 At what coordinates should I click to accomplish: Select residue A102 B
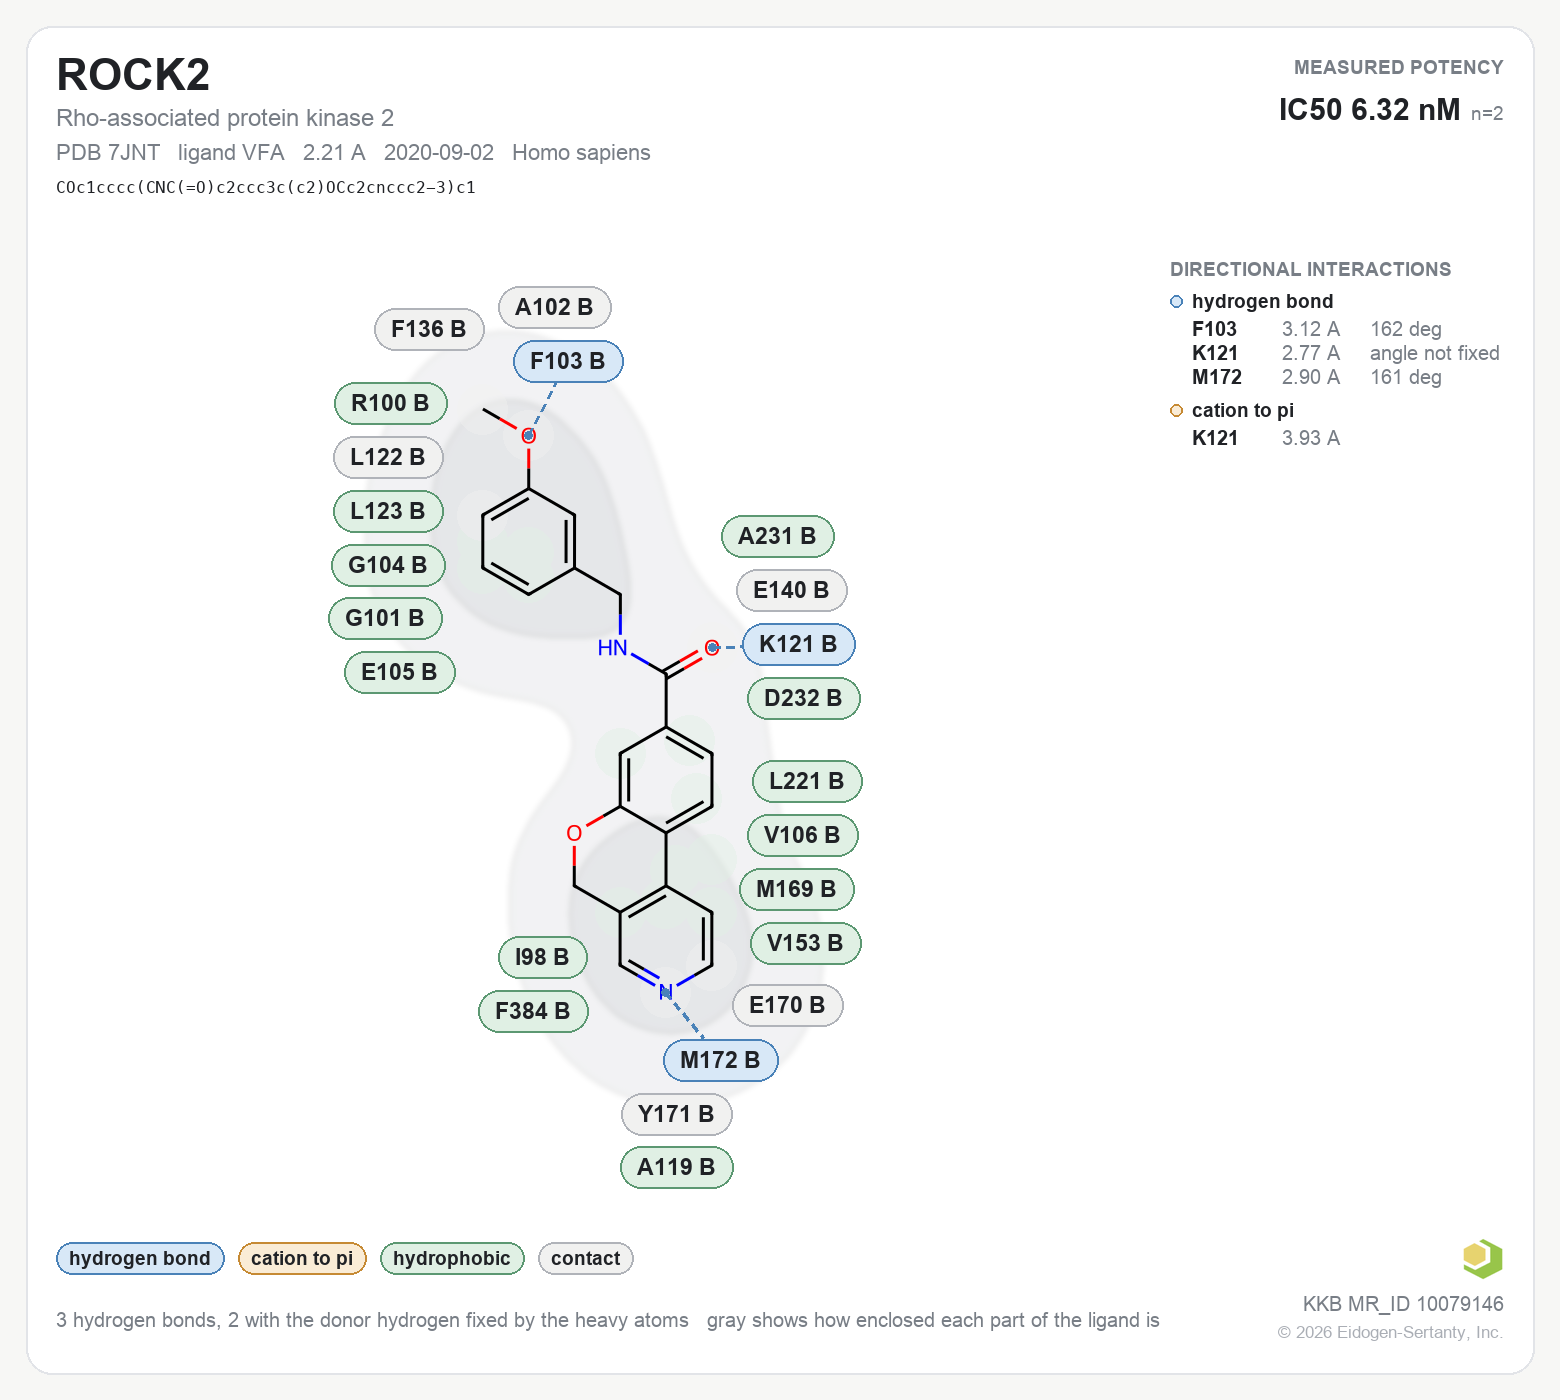[554, 307]
